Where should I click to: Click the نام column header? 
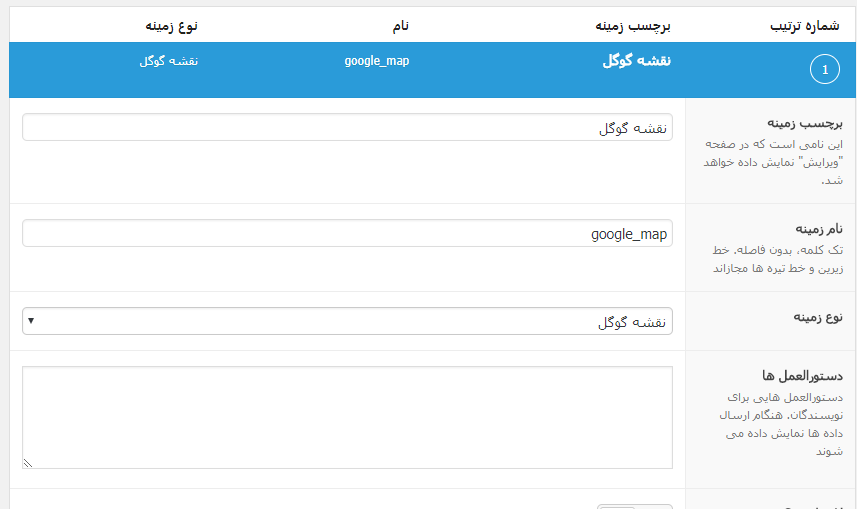(401, 26)
